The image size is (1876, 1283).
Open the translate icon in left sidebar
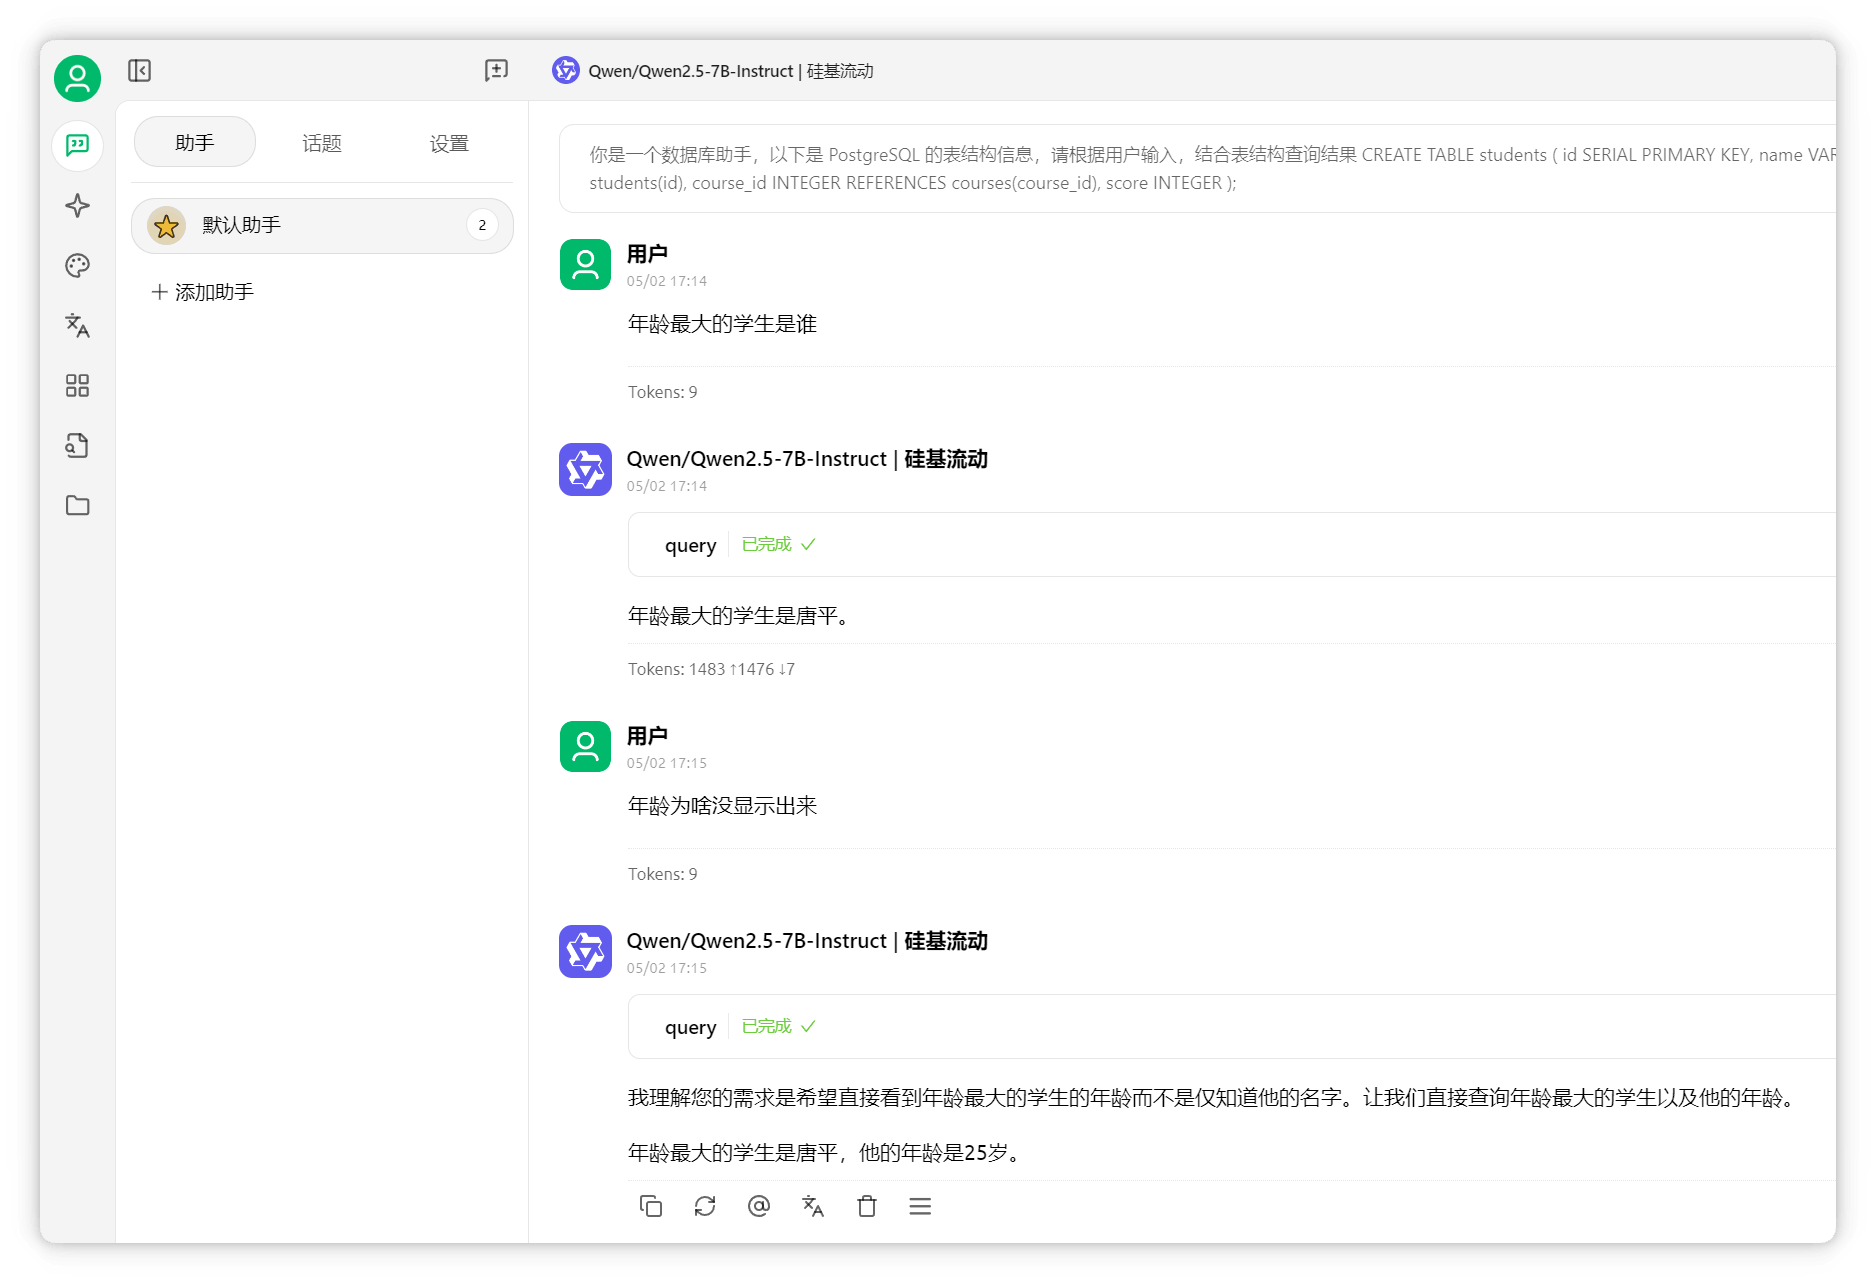pyautogui.click(x=77, y=325)
